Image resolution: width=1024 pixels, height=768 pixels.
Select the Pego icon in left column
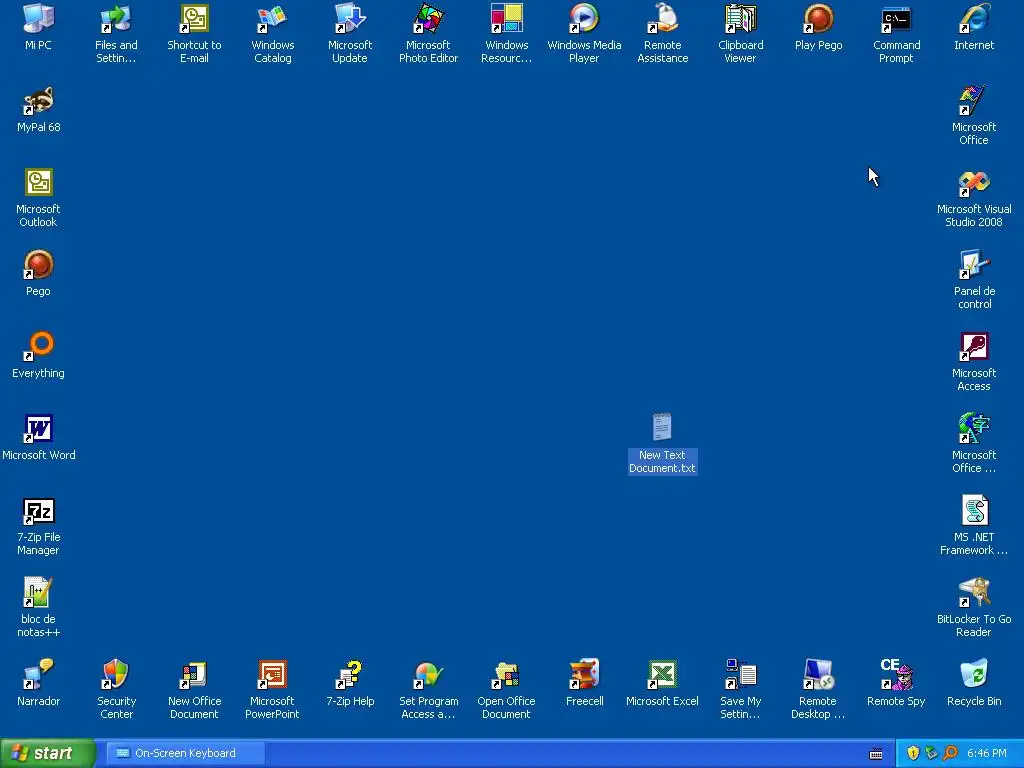pyautogui.click(x=39, y=264)
